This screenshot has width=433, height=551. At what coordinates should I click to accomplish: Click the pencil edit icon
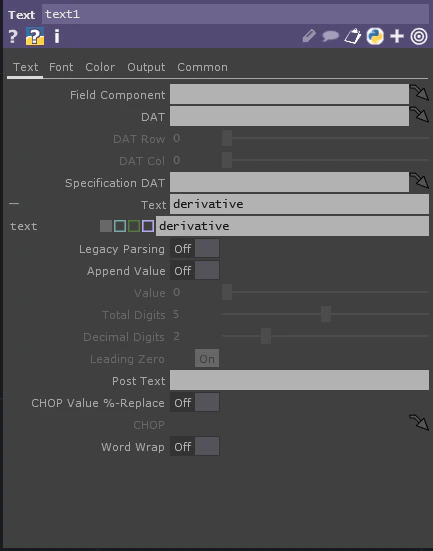tap(309, 36)
